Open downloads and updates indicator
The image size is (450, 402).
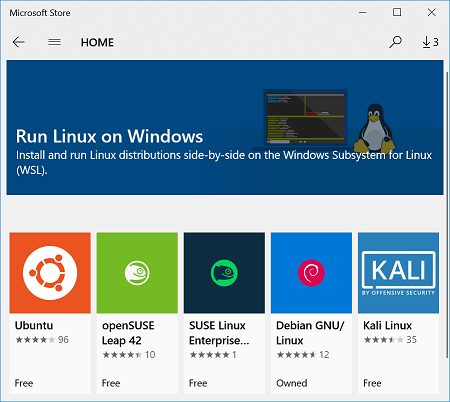[430, 42]
